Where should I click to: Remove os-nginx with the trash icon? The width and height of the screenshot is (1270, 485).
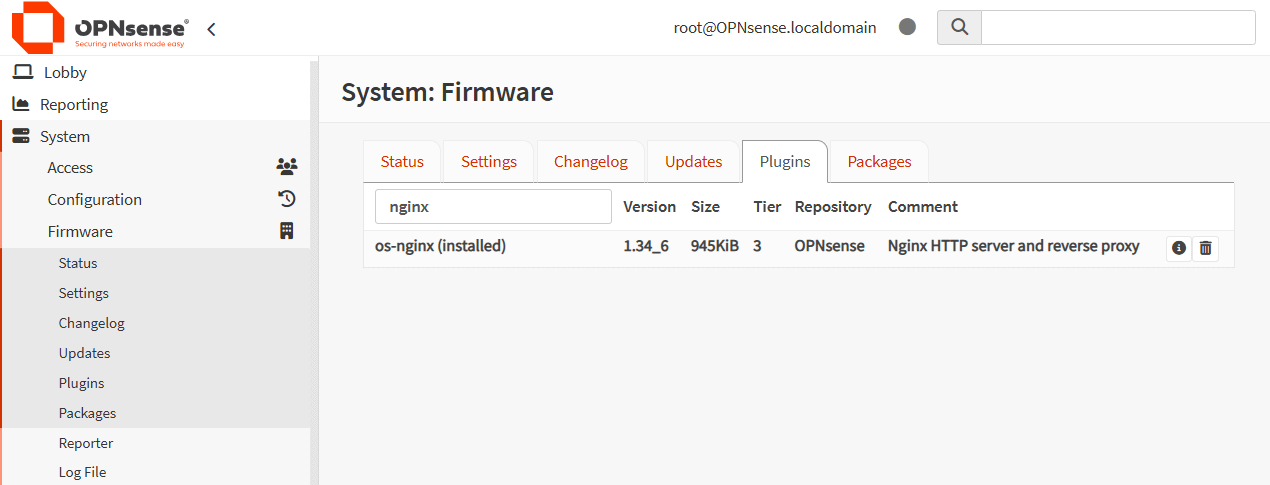point(1205,248)
